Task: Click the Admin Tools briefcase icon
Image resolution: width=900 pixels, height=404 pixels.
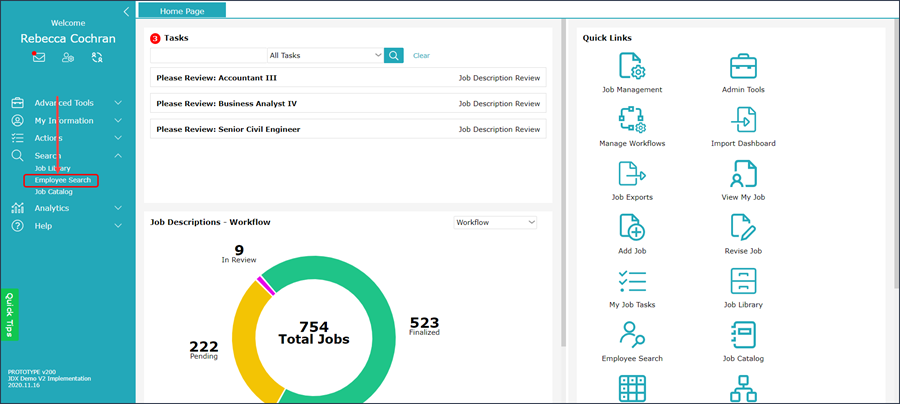Action: pyautogui.click(x=742, y=67)
